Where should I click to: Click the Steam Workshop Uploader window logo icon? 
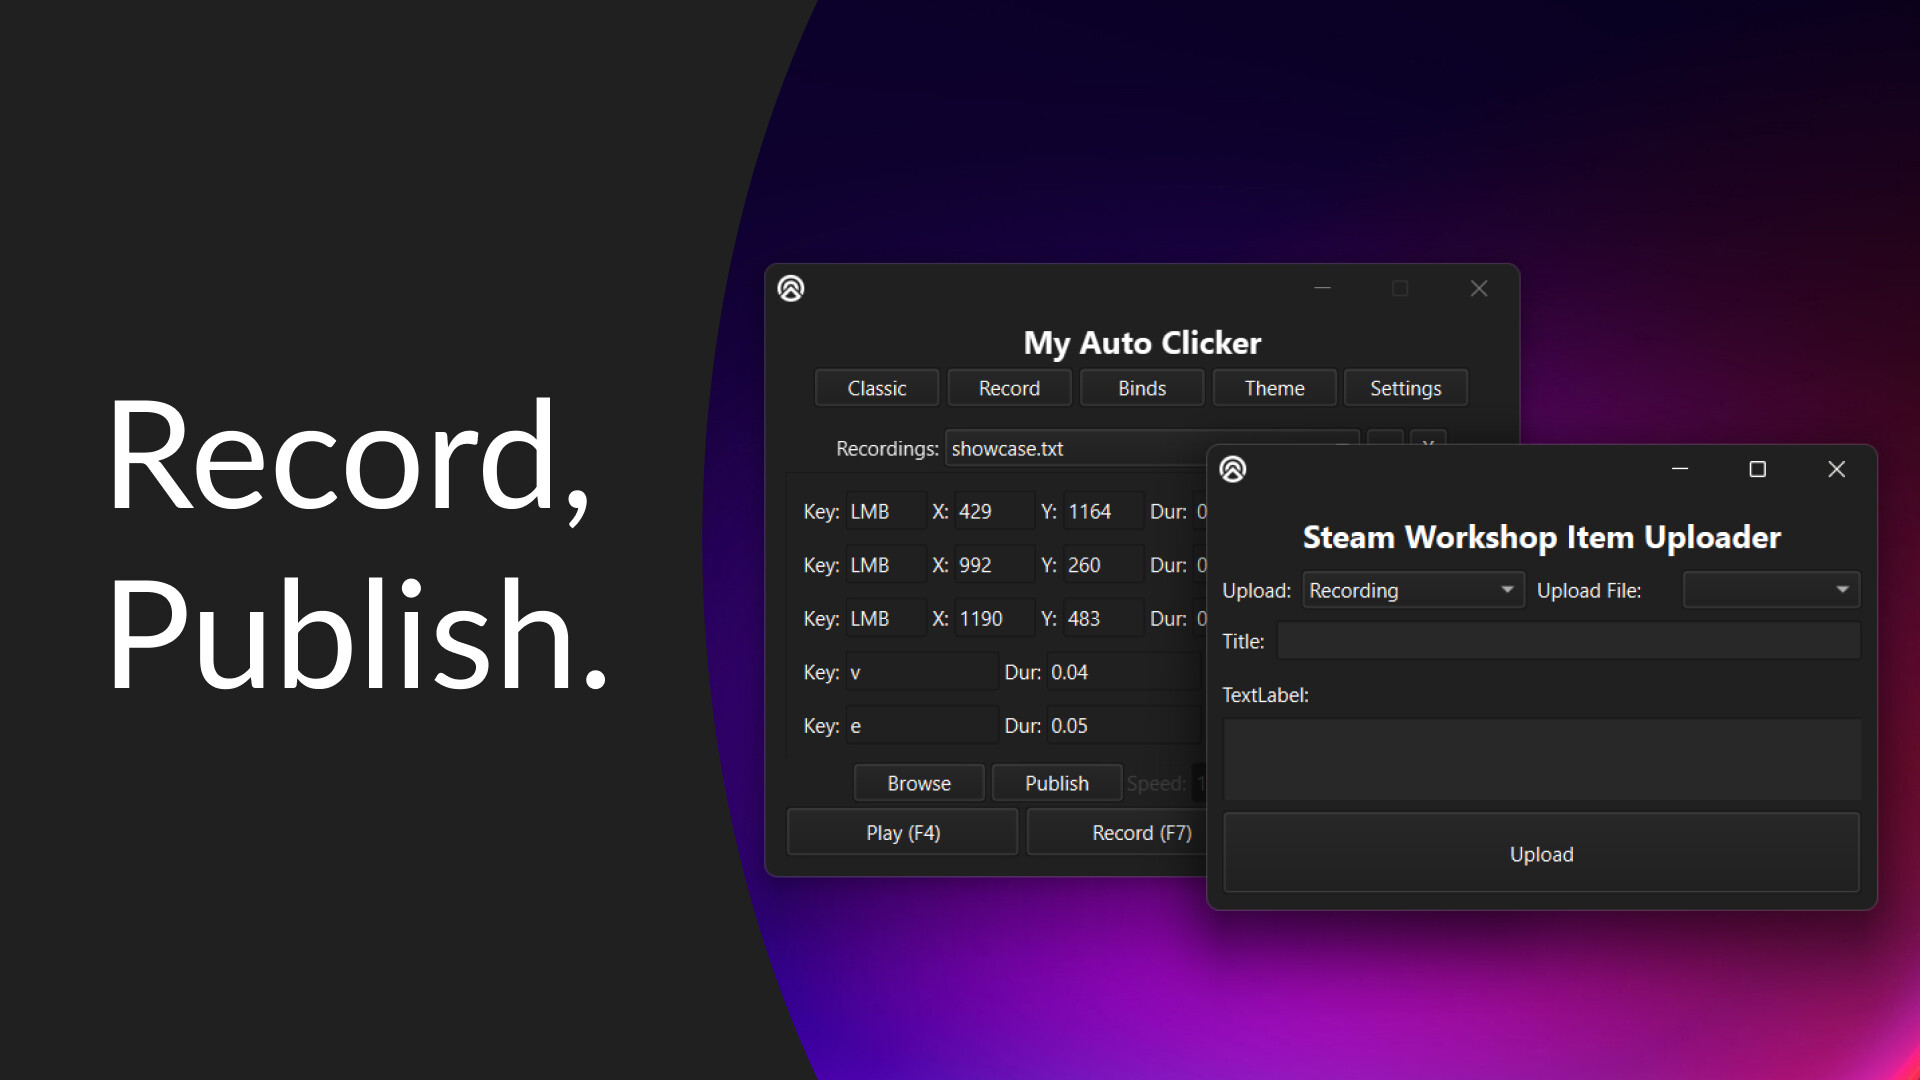[x=1233, y=470]
